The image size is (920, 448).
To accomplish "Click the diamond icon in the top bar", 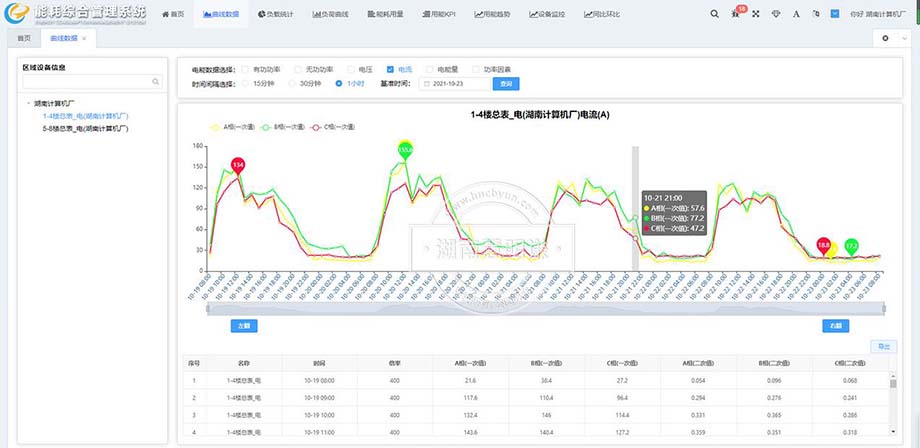I will 778,15.
